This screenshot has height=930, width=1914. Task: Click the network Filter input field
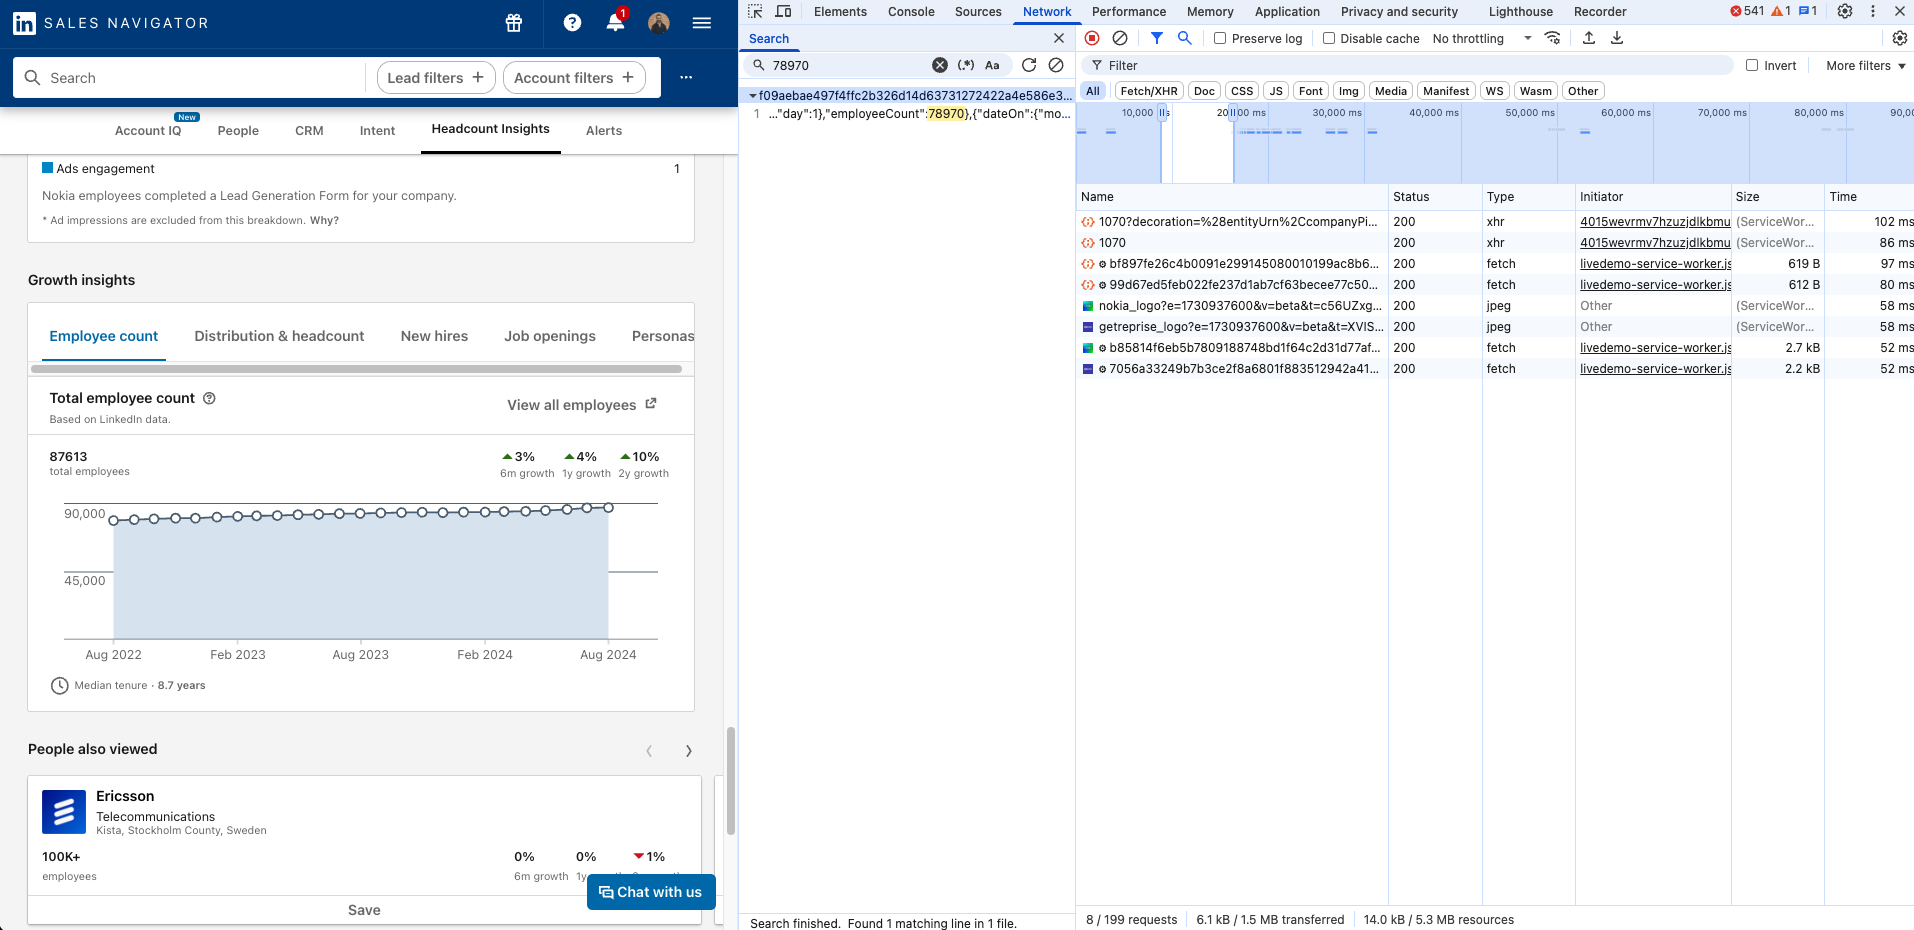[1410, 65]
